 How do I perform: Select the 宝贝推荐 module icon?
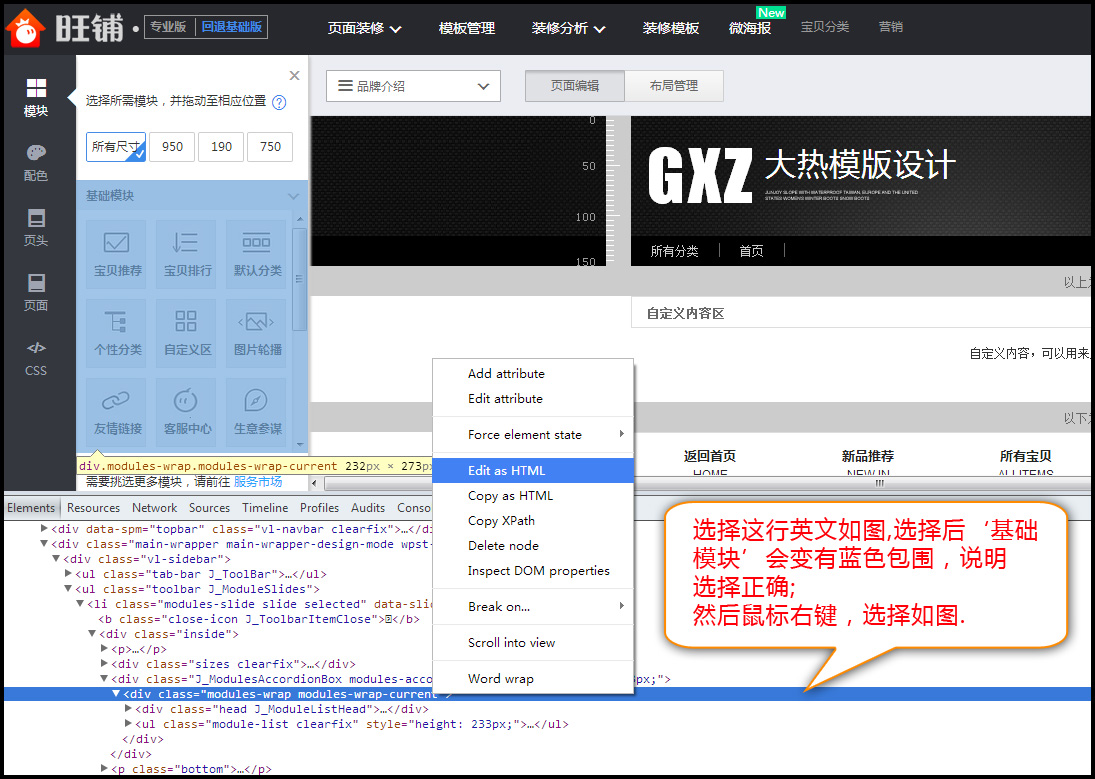coord(116,254)
